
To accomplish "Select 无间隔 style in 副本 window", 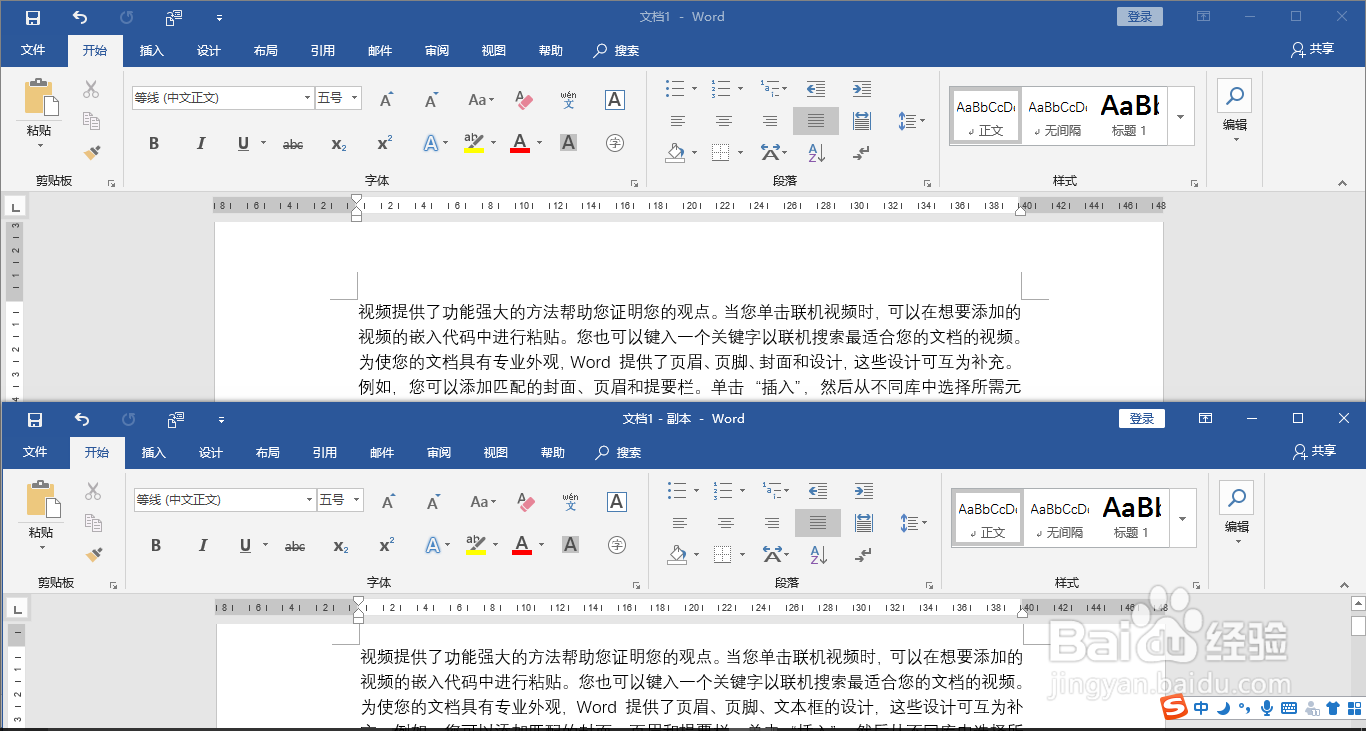I will pyautogui.click(x=1059, y=518).
